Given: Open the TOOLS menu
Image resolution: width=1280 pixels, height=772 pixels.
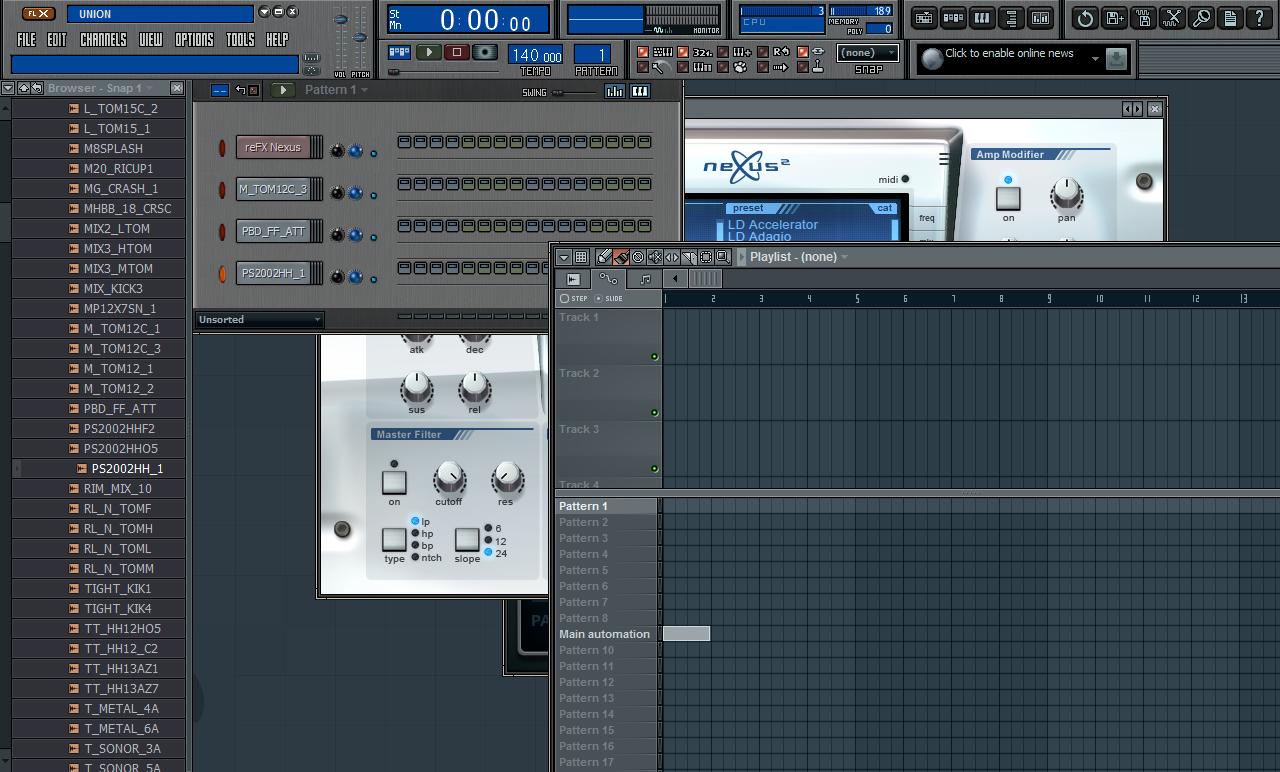Looking at the screenshot, I should (x=240, y=40).
